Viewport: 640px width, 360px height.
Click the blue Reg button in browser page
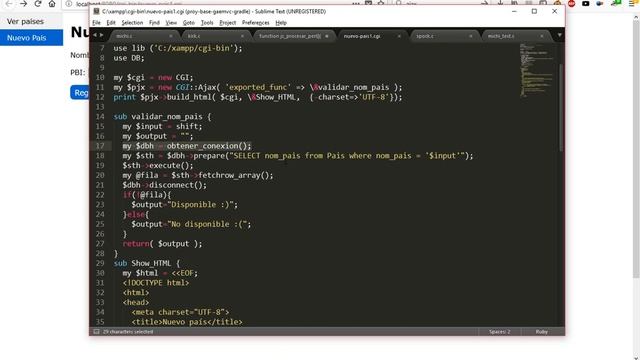(x=80, y=93)
